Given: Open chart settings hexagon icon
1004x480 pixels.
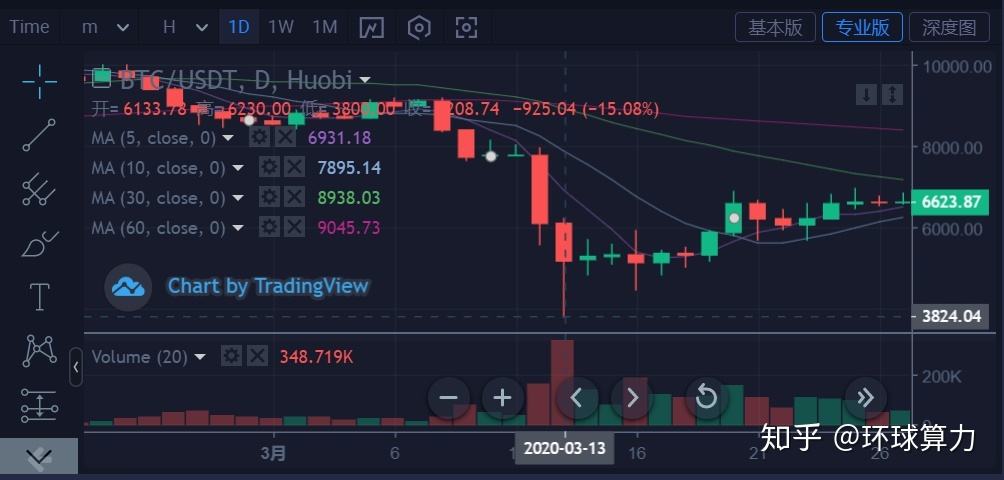Looking at the screenshot, I should pos(419,28).
